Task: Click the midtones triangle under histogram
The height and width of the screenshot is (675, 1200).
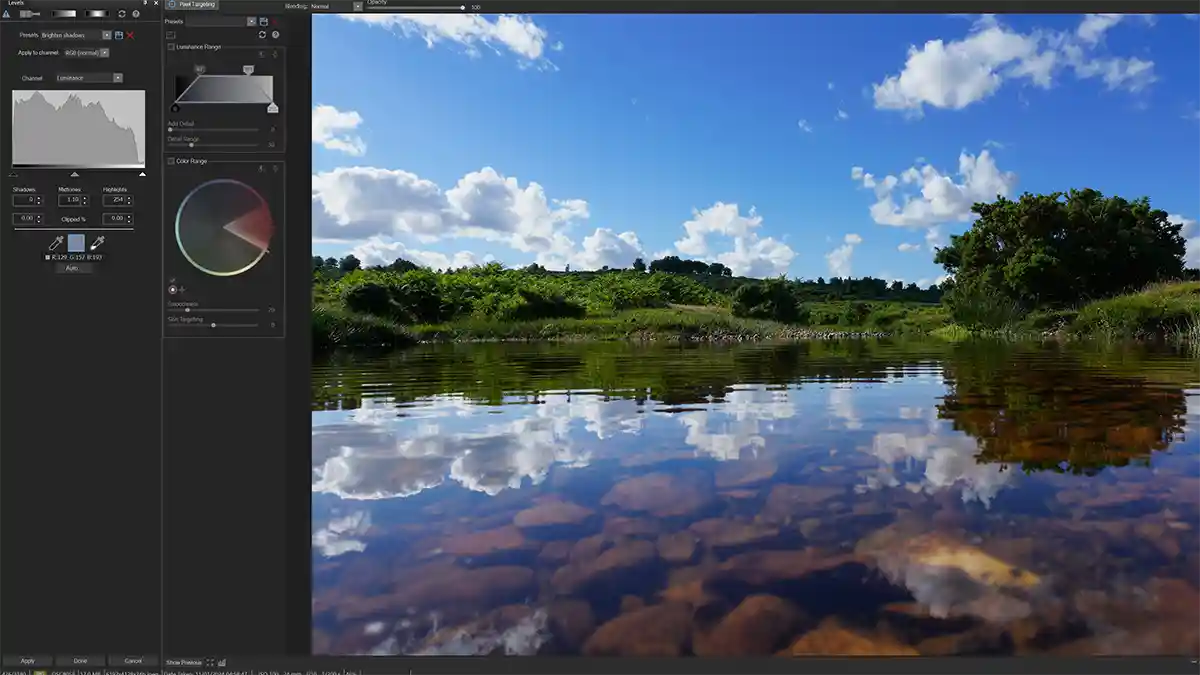Action: (x=75, y=174)
